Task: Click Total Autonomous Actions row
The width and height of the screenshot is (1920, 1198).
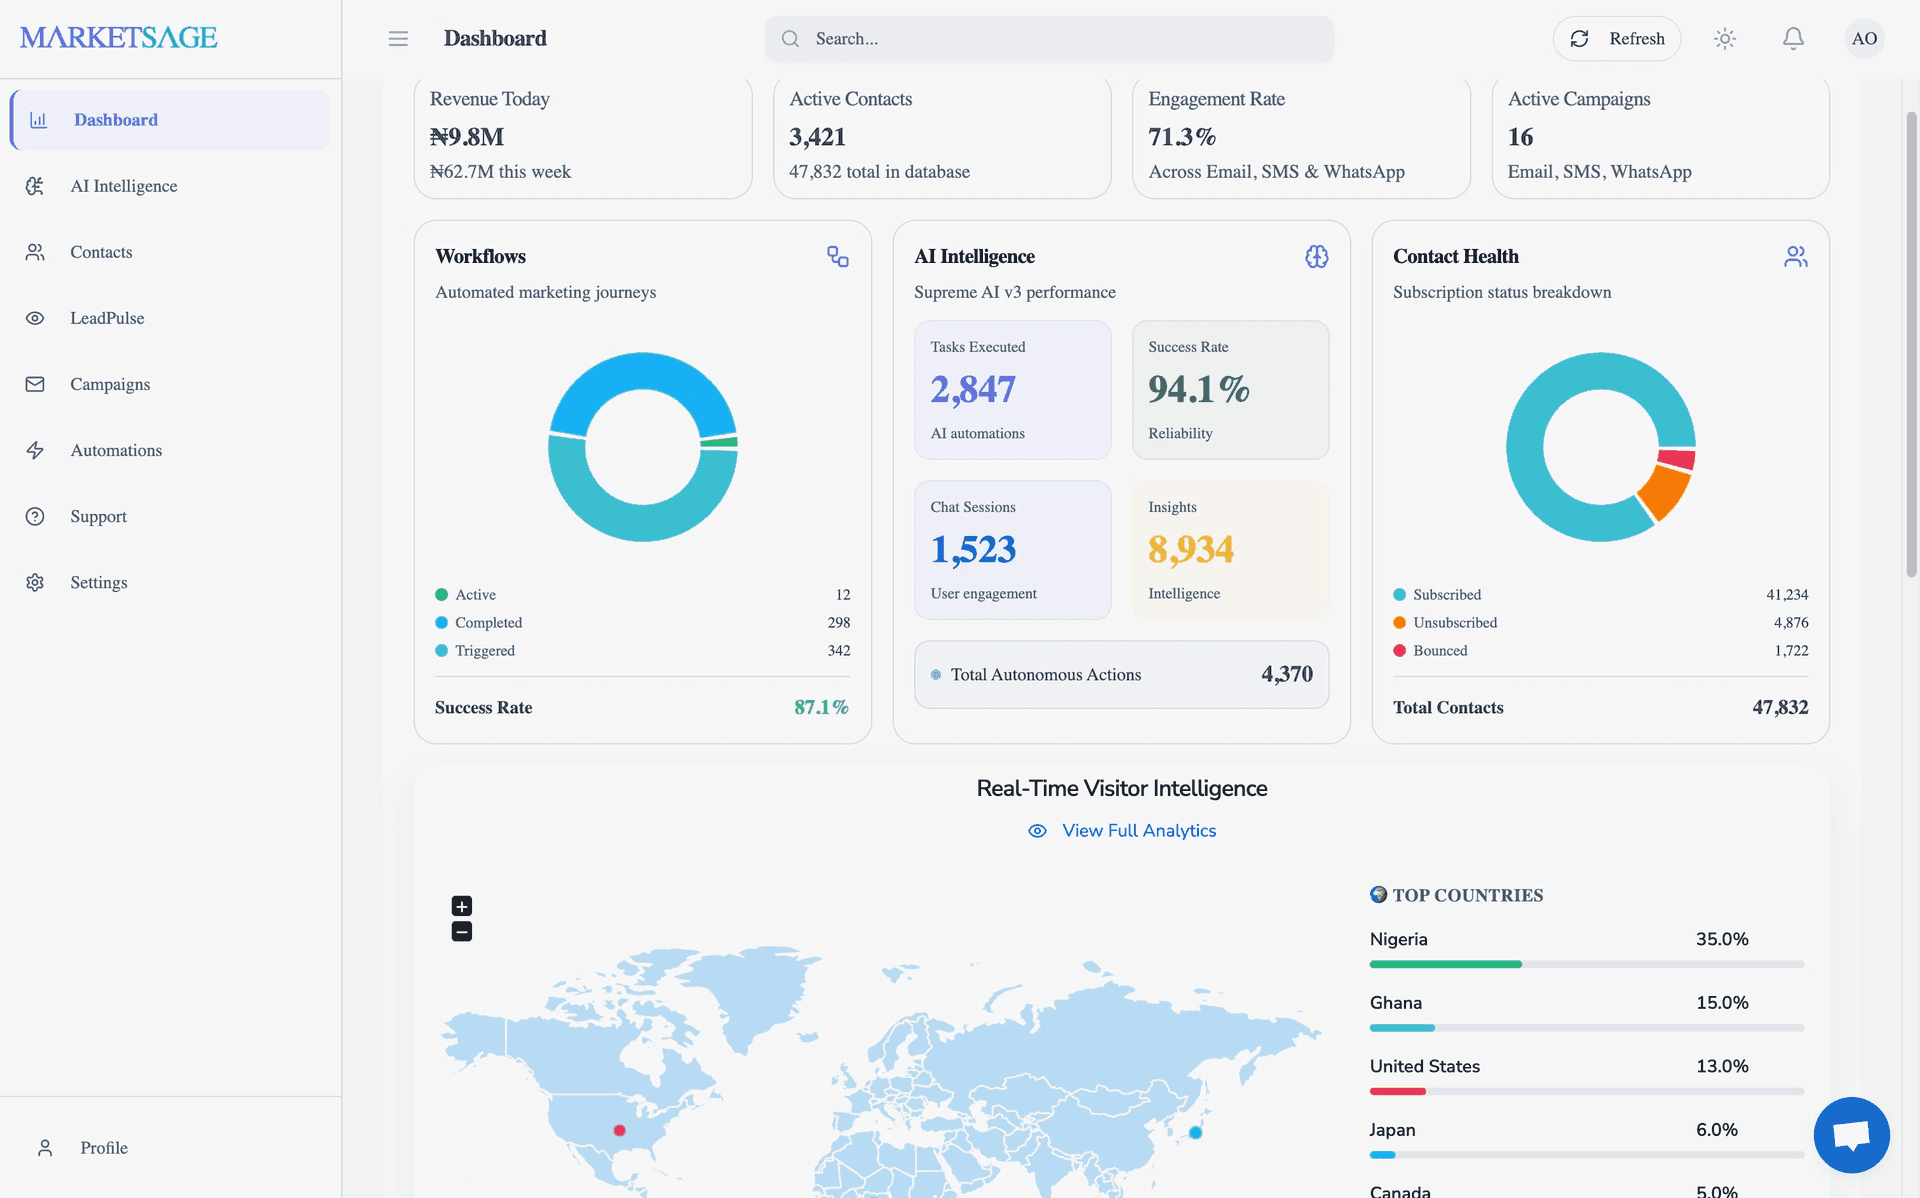Action: click(x=1121, y=675)
